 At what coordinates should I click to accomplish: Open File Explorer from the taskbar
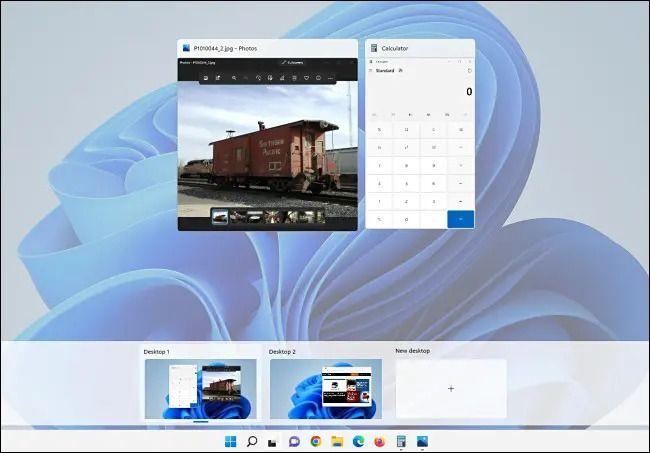tap(337, 441)
